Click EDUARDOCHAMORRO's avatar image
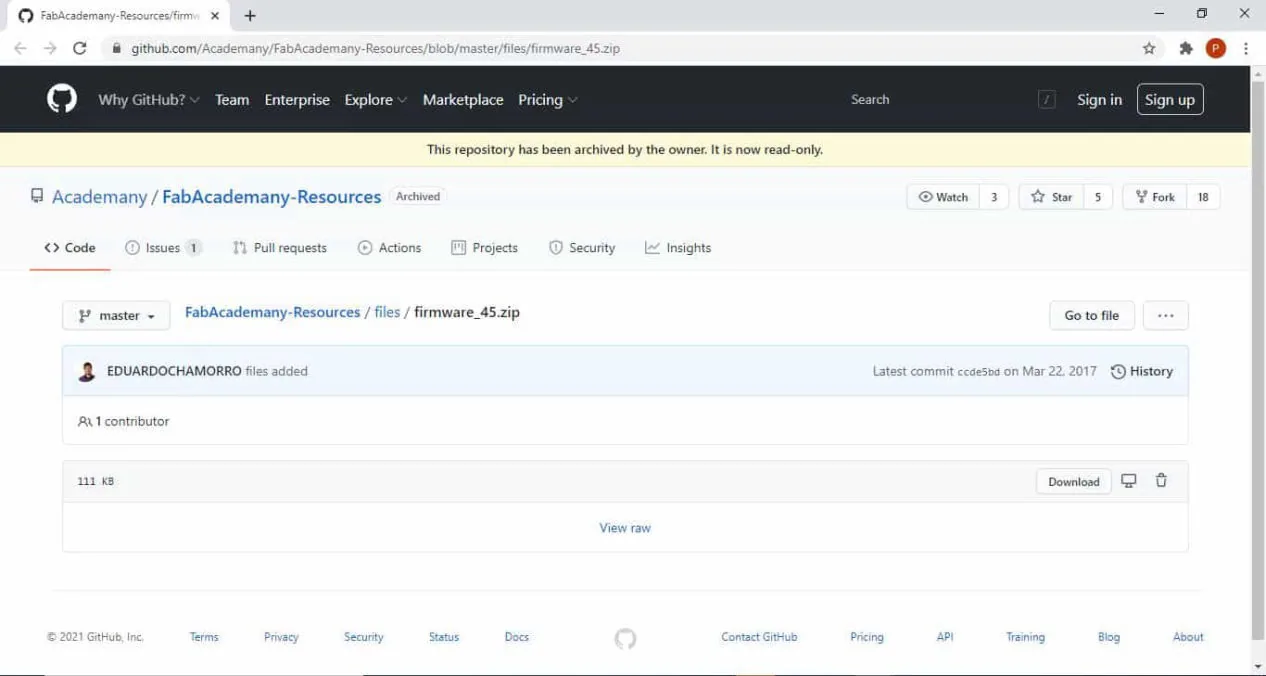 tap(87, 371)
